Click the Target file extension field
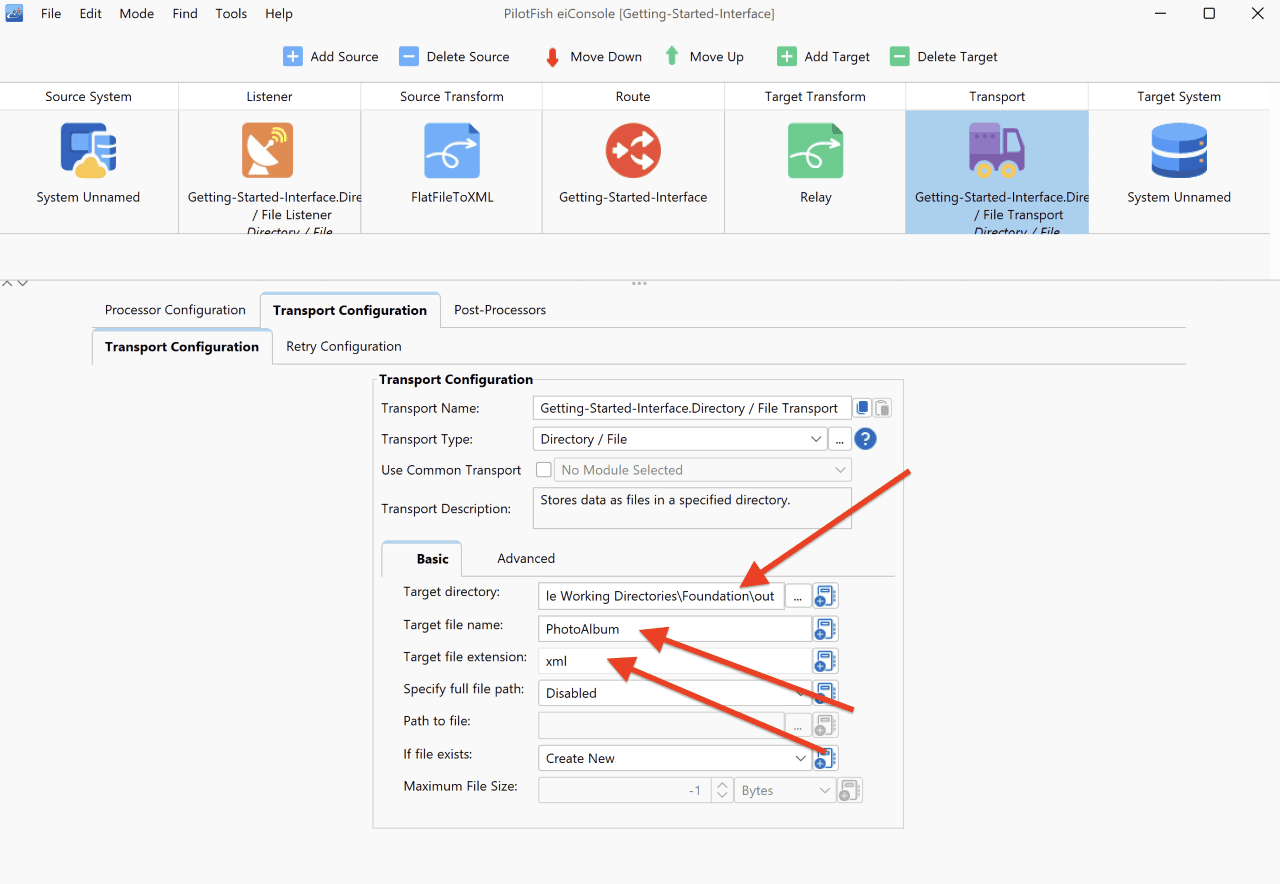 (674, 661)
